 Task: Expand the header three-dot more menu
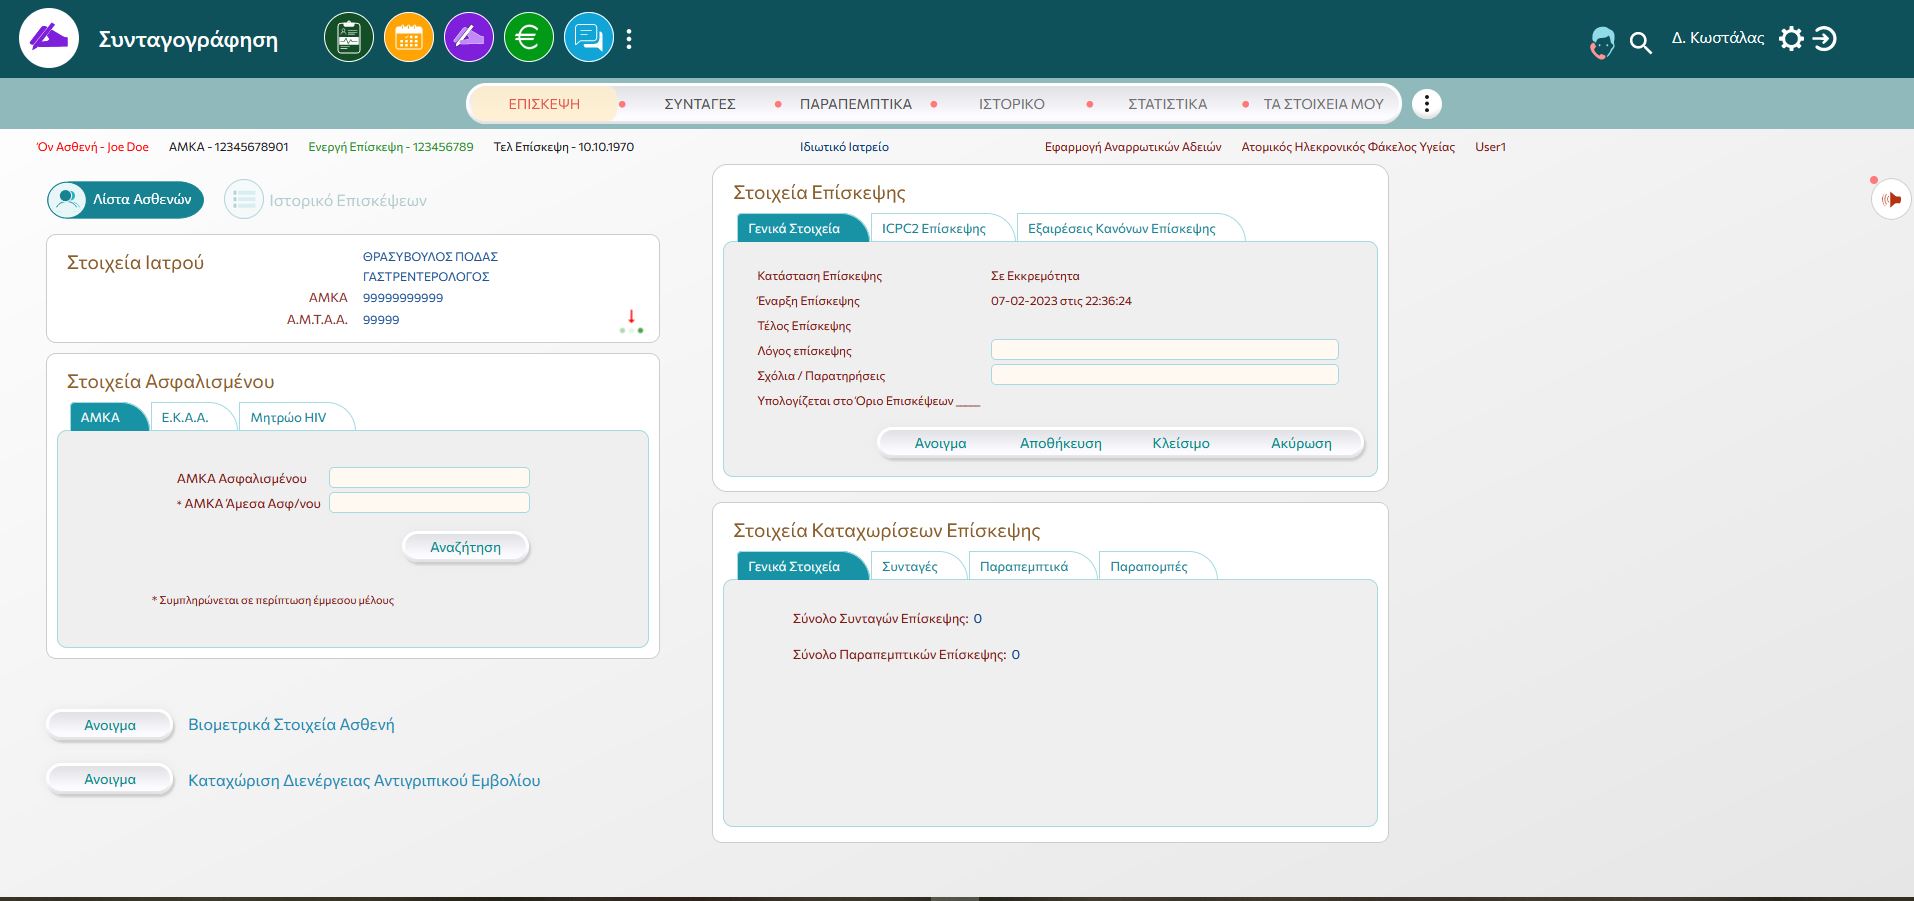click(x=629, y=39)
